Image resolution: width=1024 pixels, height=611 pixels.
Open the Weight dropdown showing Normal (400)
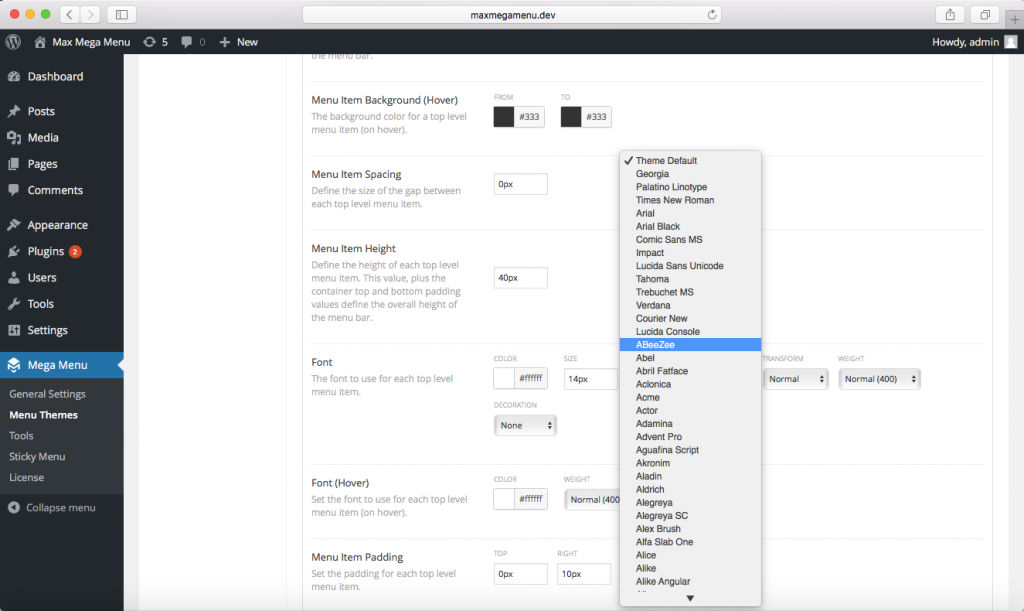pyautogui.click(x=879, y=379)
